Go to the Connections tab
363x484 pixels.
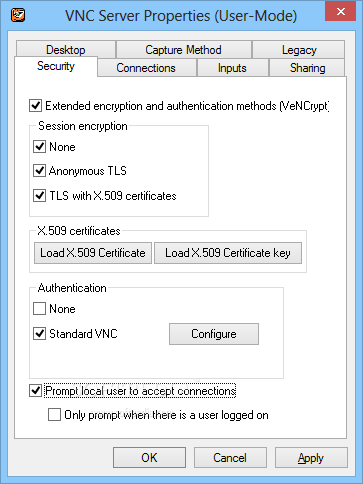tap(146, 68)
